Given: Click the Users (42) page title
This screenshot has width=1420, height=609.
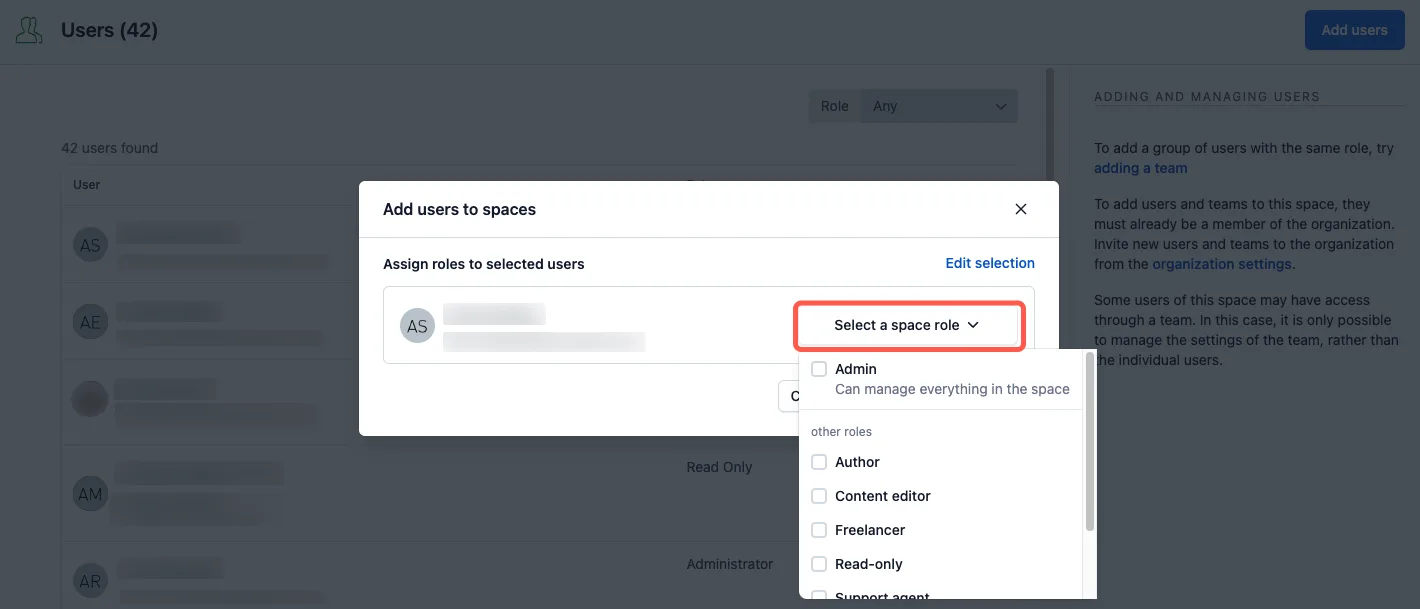Looking at the screenshot, I should (110, 30).
